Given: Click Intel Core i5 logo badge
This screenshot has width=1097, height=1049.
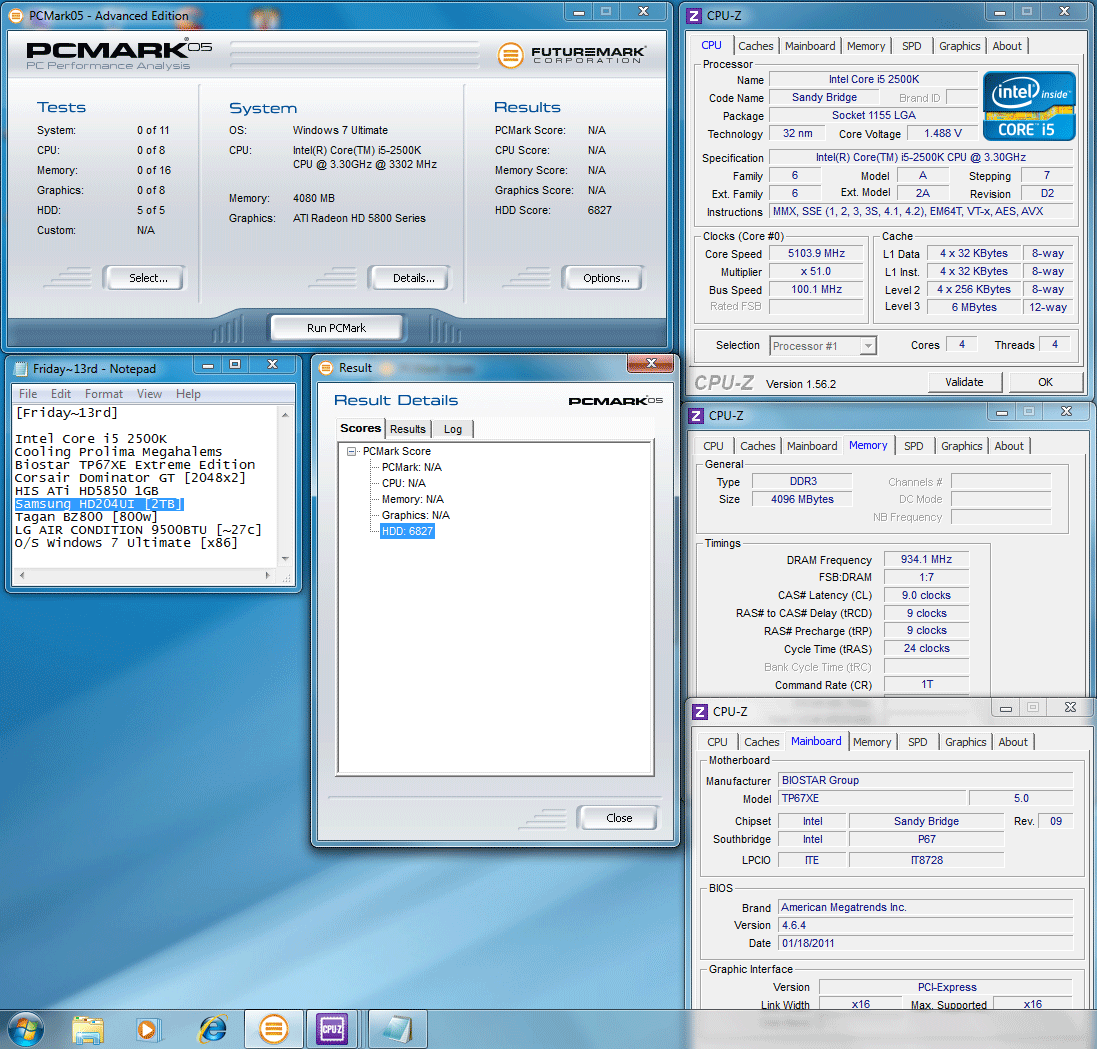Looking at the screenshot, I should (x=1029, y=105).
